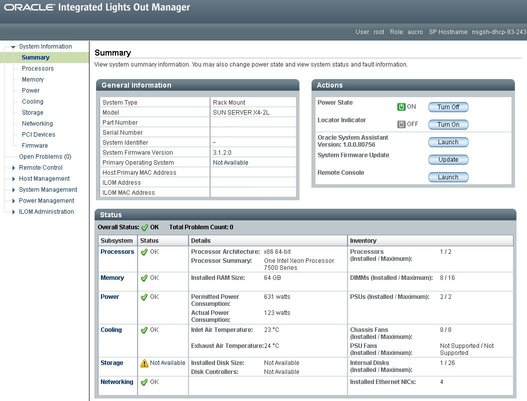Open the Firmware navigation item

35,146
